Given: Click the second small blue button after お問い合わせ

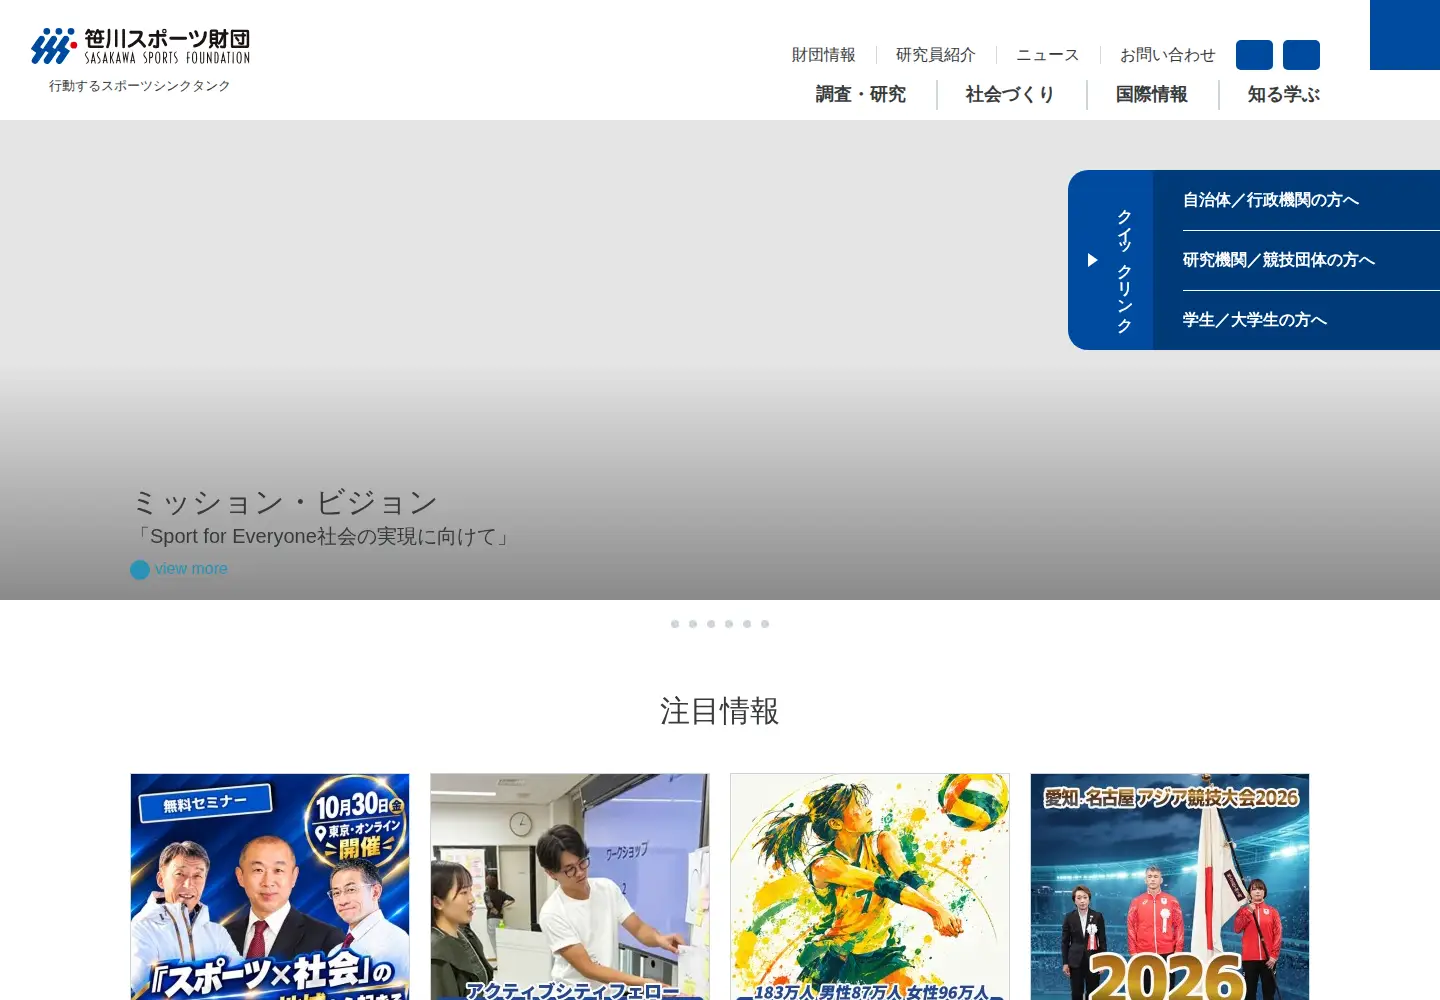Looking at the screenshot, I should [x=1301, y=55].
